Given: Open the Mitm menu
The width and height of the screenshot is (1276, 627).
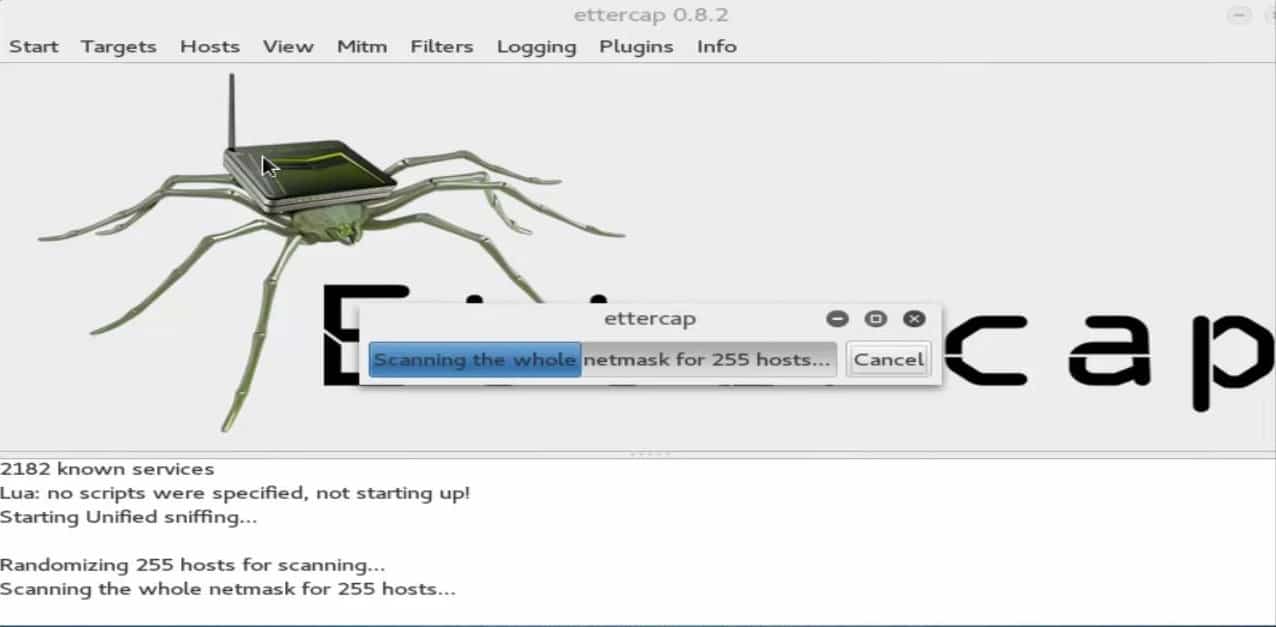Looking at the screenshot, I should click(362, 46).
